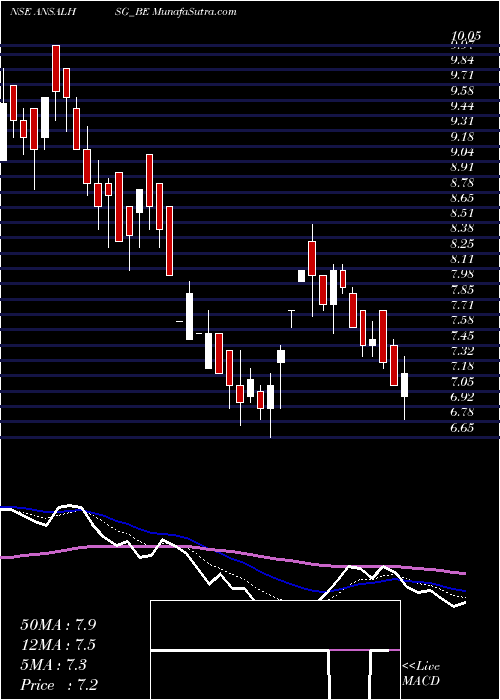Click the 9.84 price axis label

[x=462, y=59]
